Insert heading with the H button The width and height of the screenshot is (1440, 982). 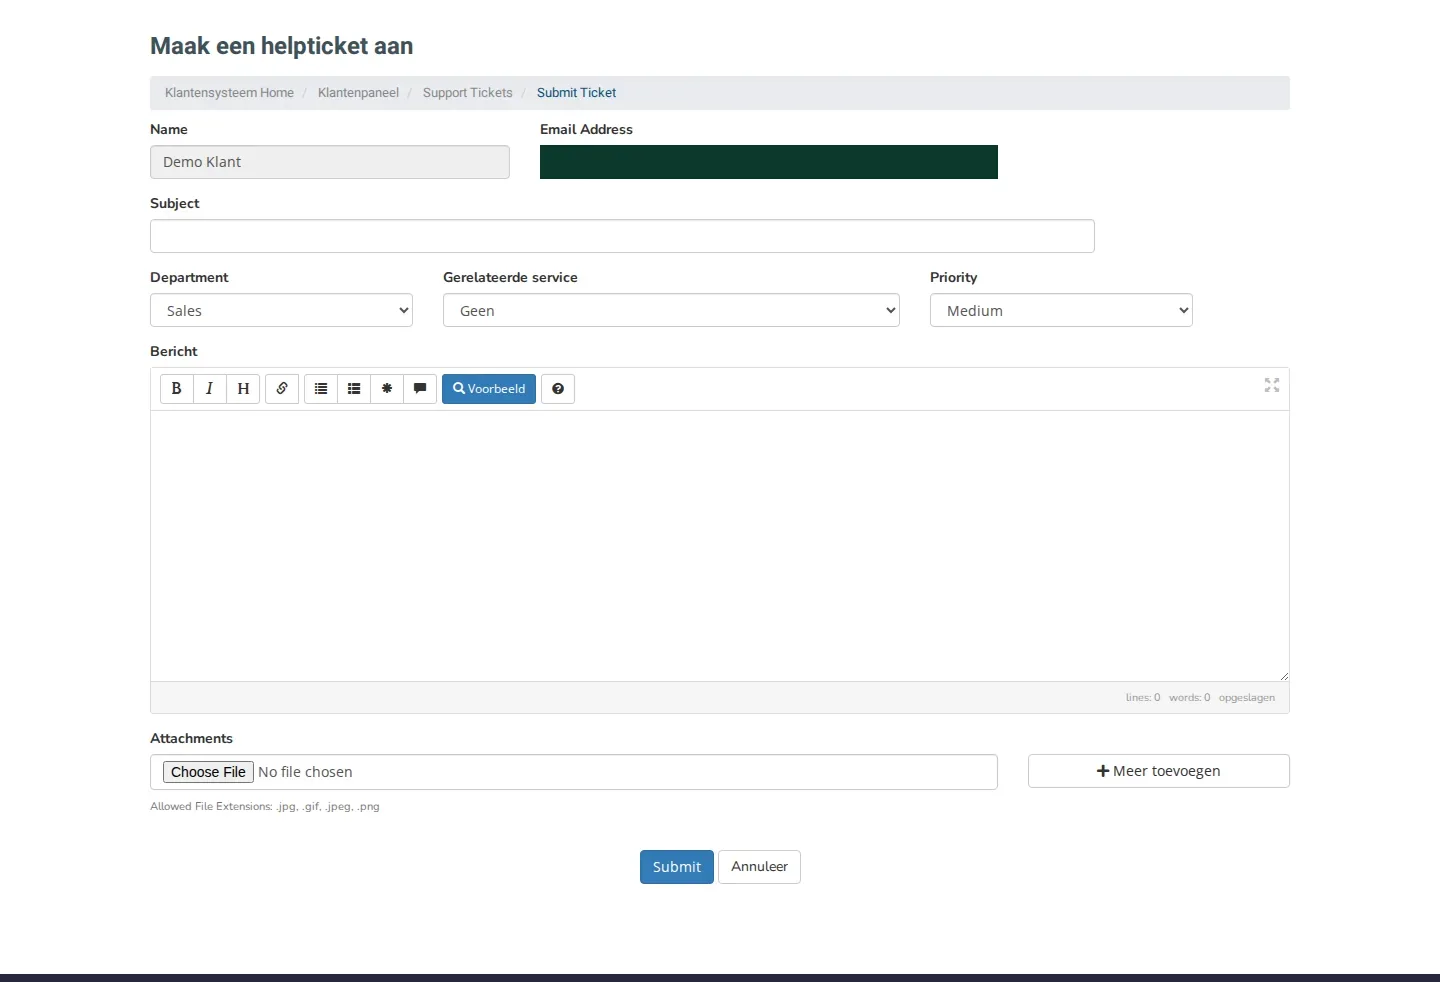pos(243,389)
